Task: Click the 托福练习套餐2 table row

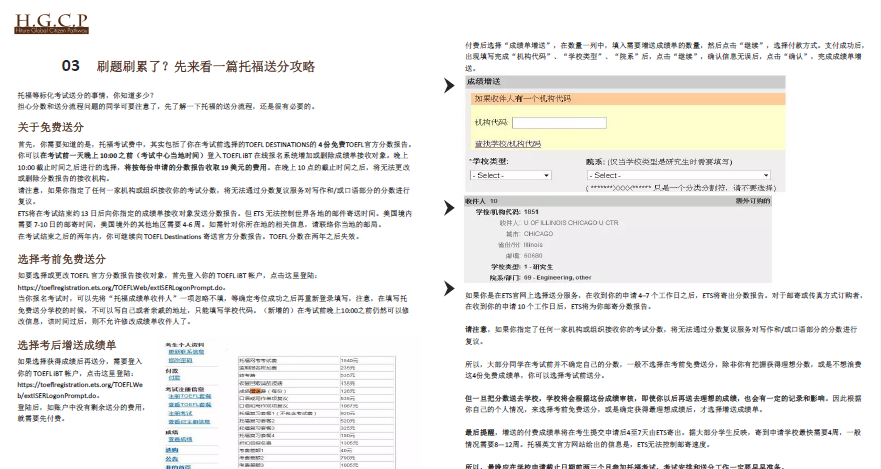Action: pyautogui.click(x=316, y=421)
